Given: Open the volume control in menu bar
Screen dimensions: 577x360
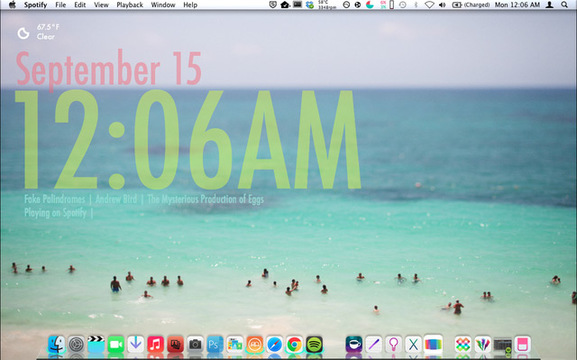Looking at the screenshot, I should (442, 5).
